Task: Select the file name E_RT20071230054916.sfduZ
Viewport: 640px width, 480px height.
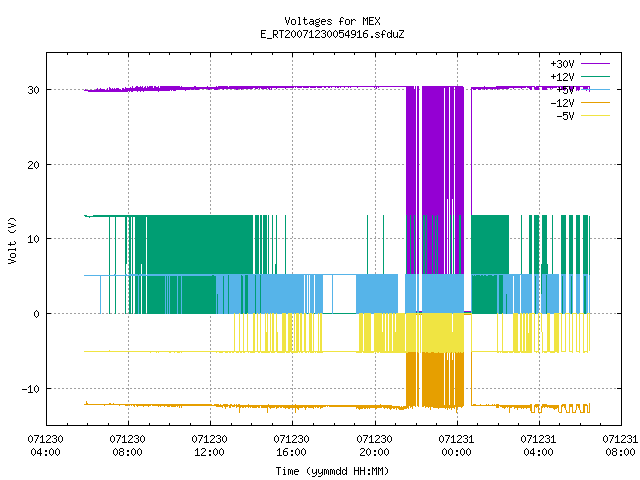Action: pyautogui.click(x=332, y=34)
